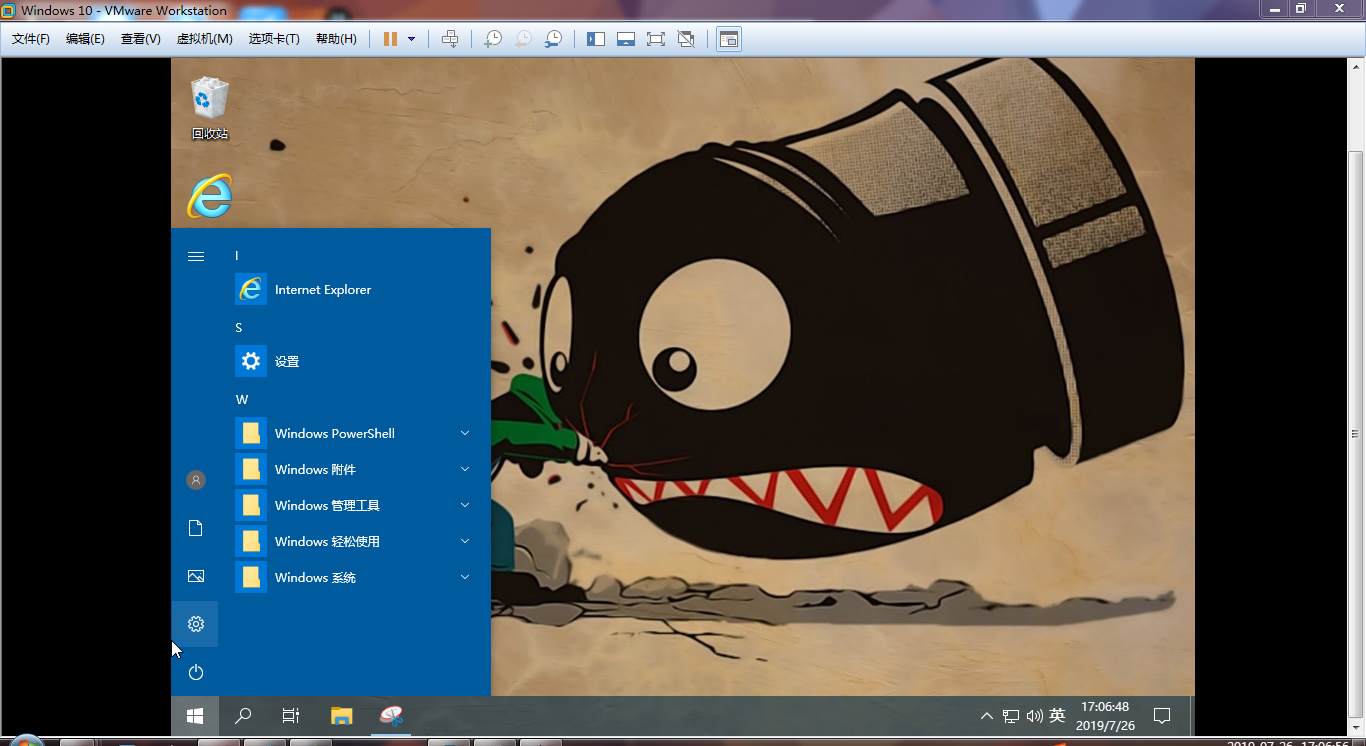Launch Internet Explorer from the Start menu list
The height and width of the screenshot is (746, 1366).
[322, 289]
